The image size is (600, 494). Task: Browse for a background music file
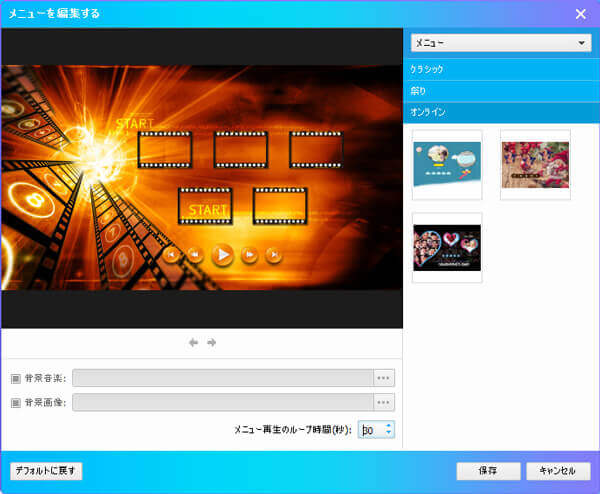pos(383,378)
